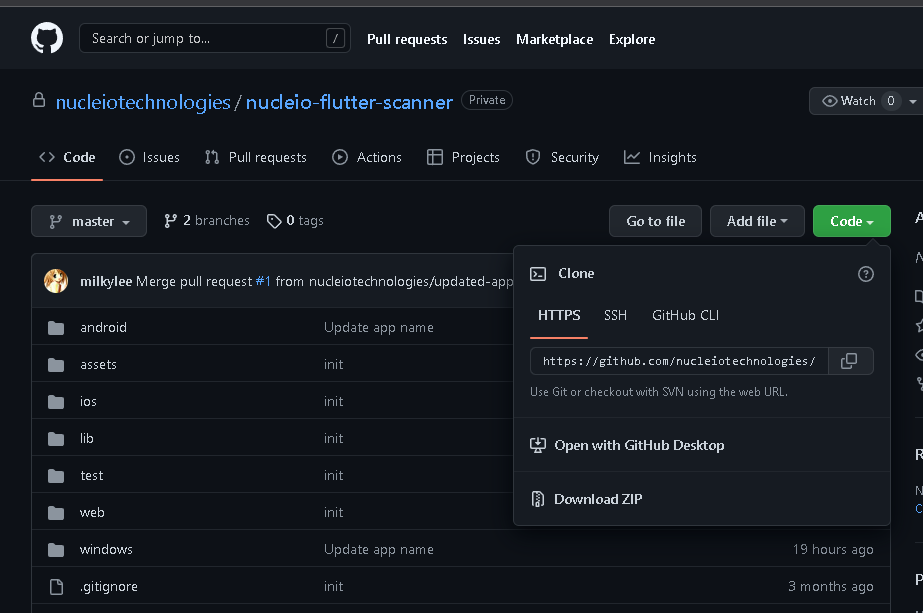923x613 pixels.
Task: Open the Security tab
Action: coord(562,157)
